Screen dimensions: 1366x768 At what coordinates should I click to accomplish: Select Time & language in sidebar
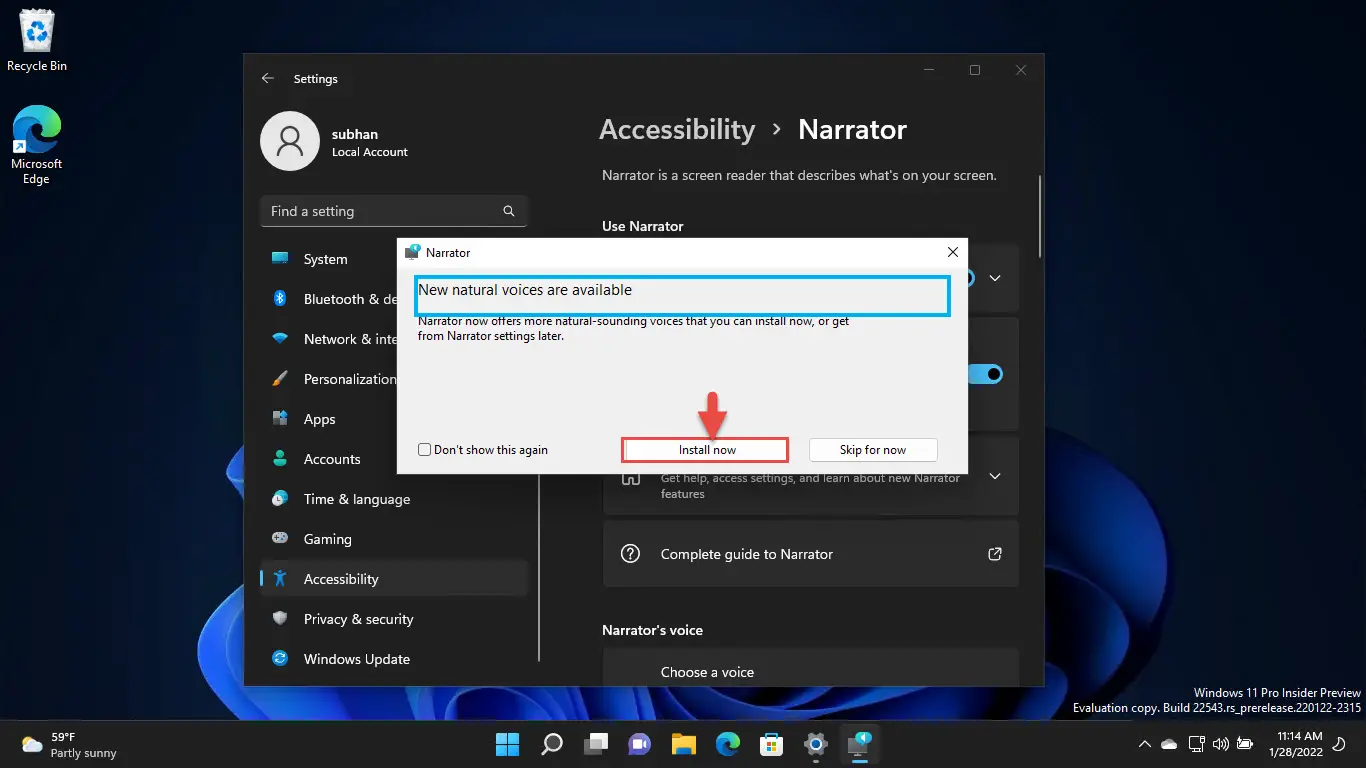394,499
